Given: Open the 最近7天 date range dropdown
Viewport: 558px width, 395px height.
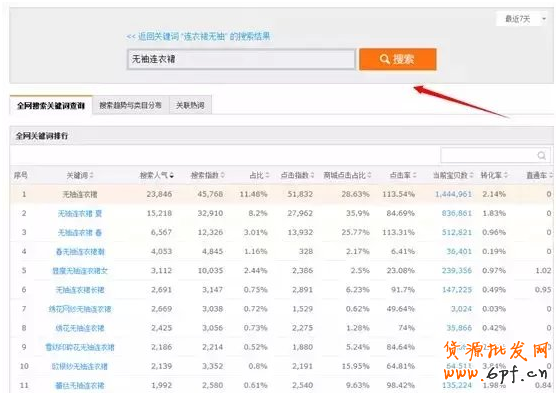Looking at the screenshot, I should (522, 19).
